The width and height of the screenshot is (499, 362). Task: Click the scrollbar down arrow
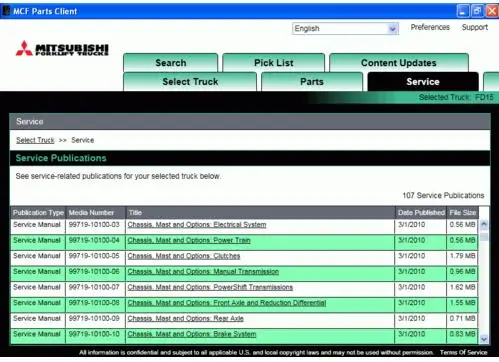point(484,339)
